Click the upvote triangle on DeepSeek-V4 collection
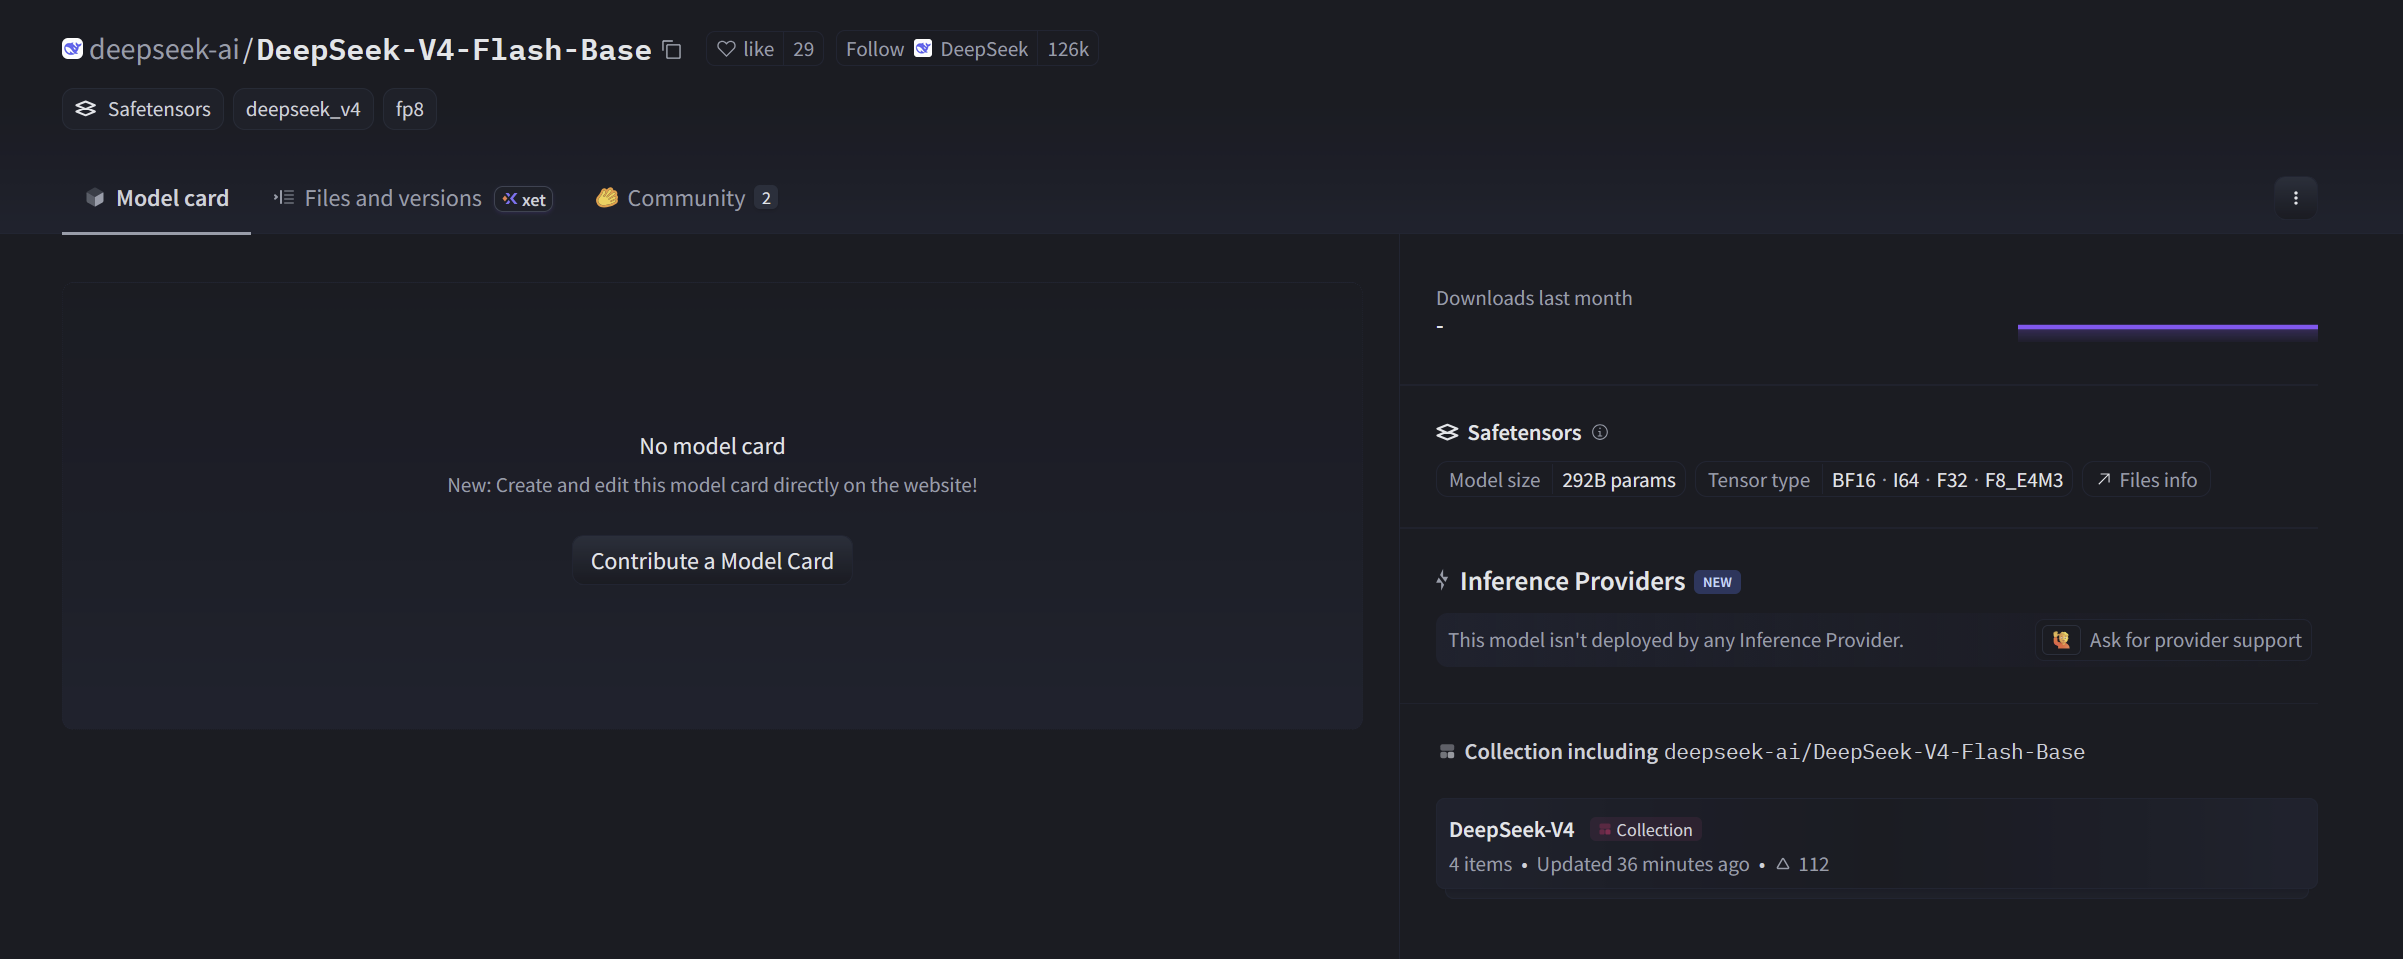Image resolution: width=2403 pixels, height=959 pixels. click(x=1782, y=864)
